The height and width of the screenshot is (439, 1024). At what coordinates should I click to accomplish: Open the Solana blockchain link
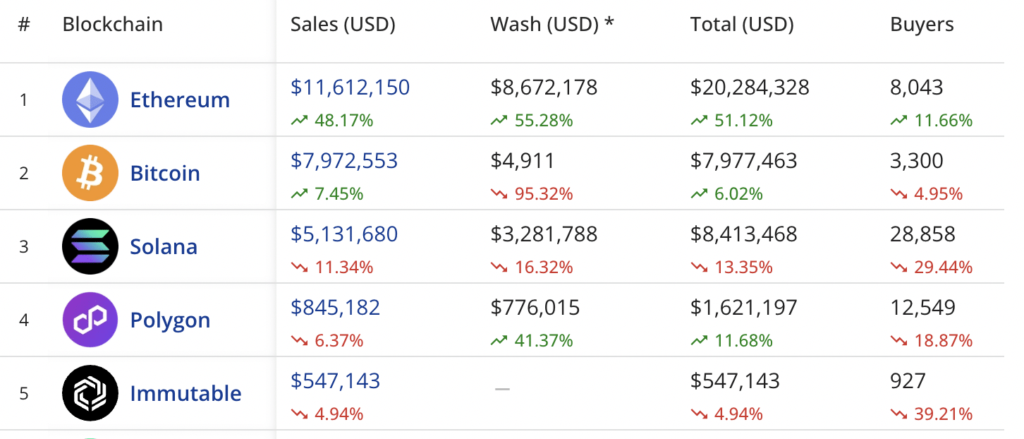point(164,246)
